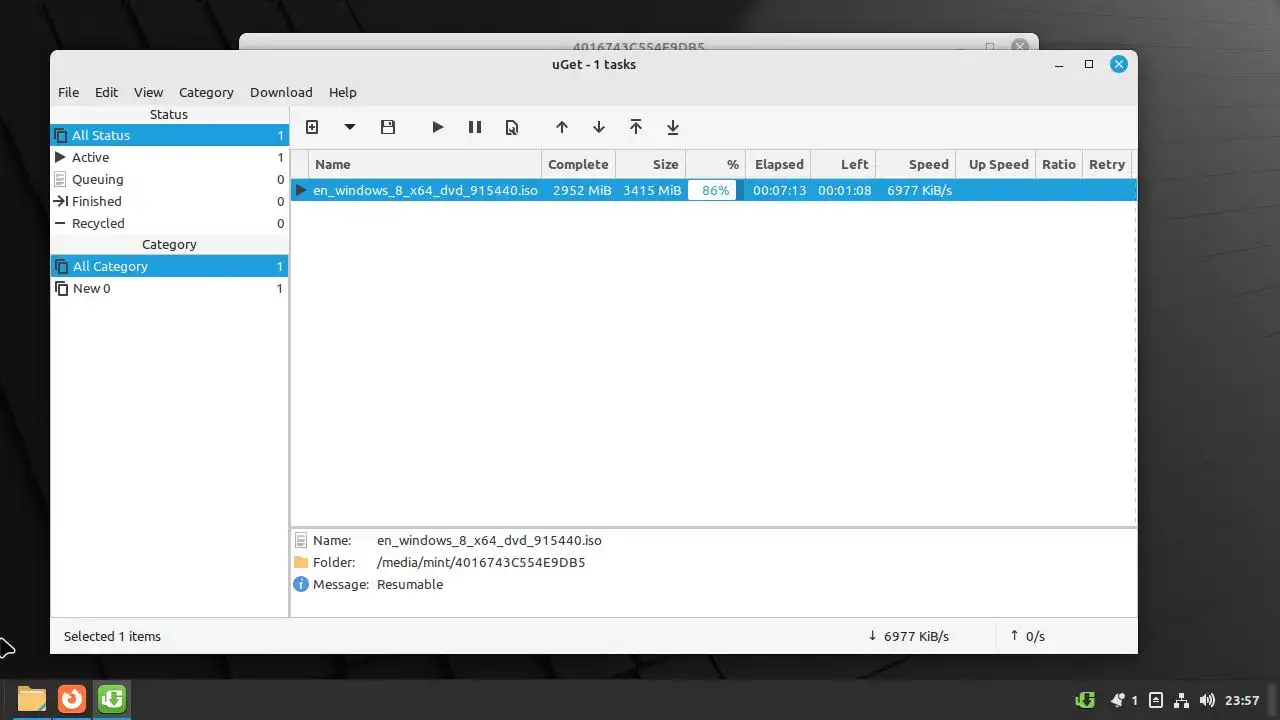Viewport: 1280px width, 720px height.
Task: Select the Finished status filter
Action: click(x=169, y=201)
